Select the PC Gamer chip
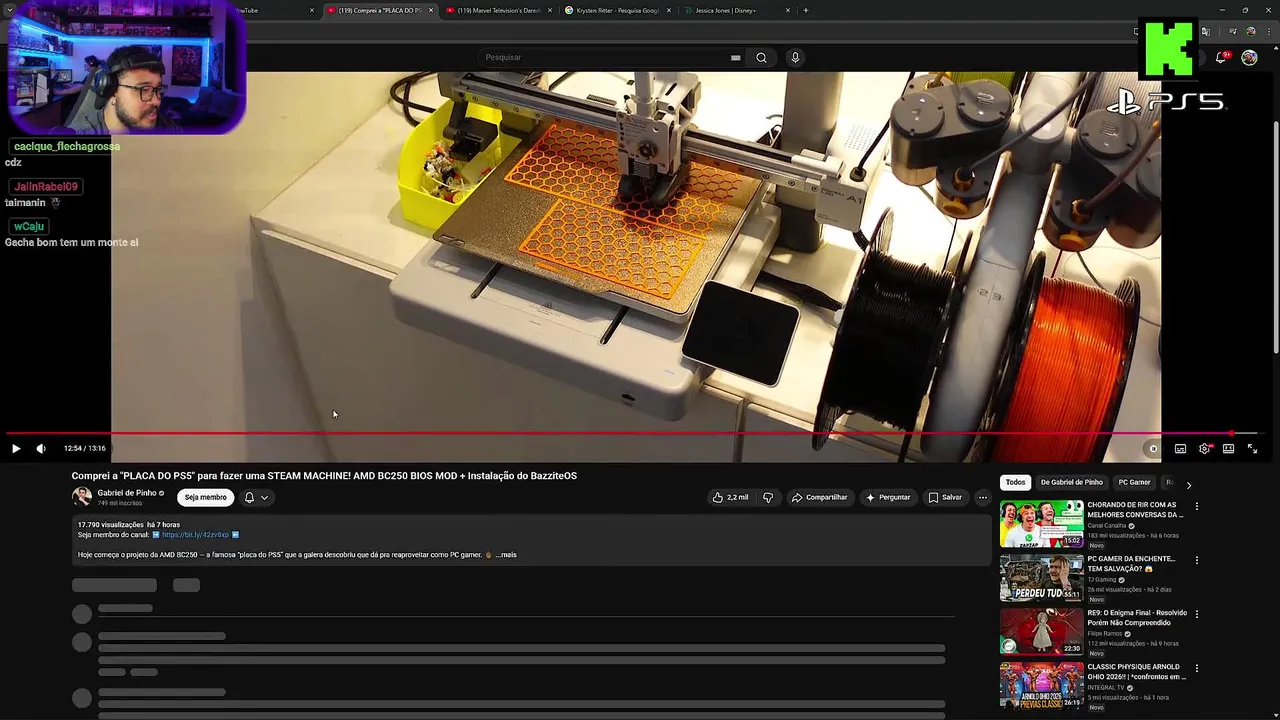Screen dimensions: 1280x720 click(1134, 482)
